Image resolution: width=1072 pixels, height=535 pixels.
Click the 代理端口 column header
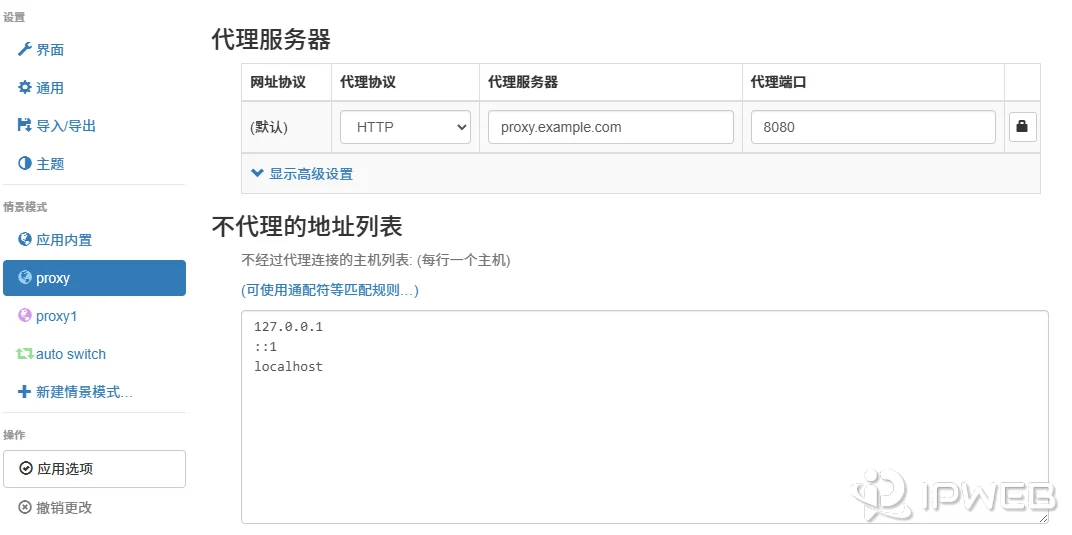click(779, 82)
